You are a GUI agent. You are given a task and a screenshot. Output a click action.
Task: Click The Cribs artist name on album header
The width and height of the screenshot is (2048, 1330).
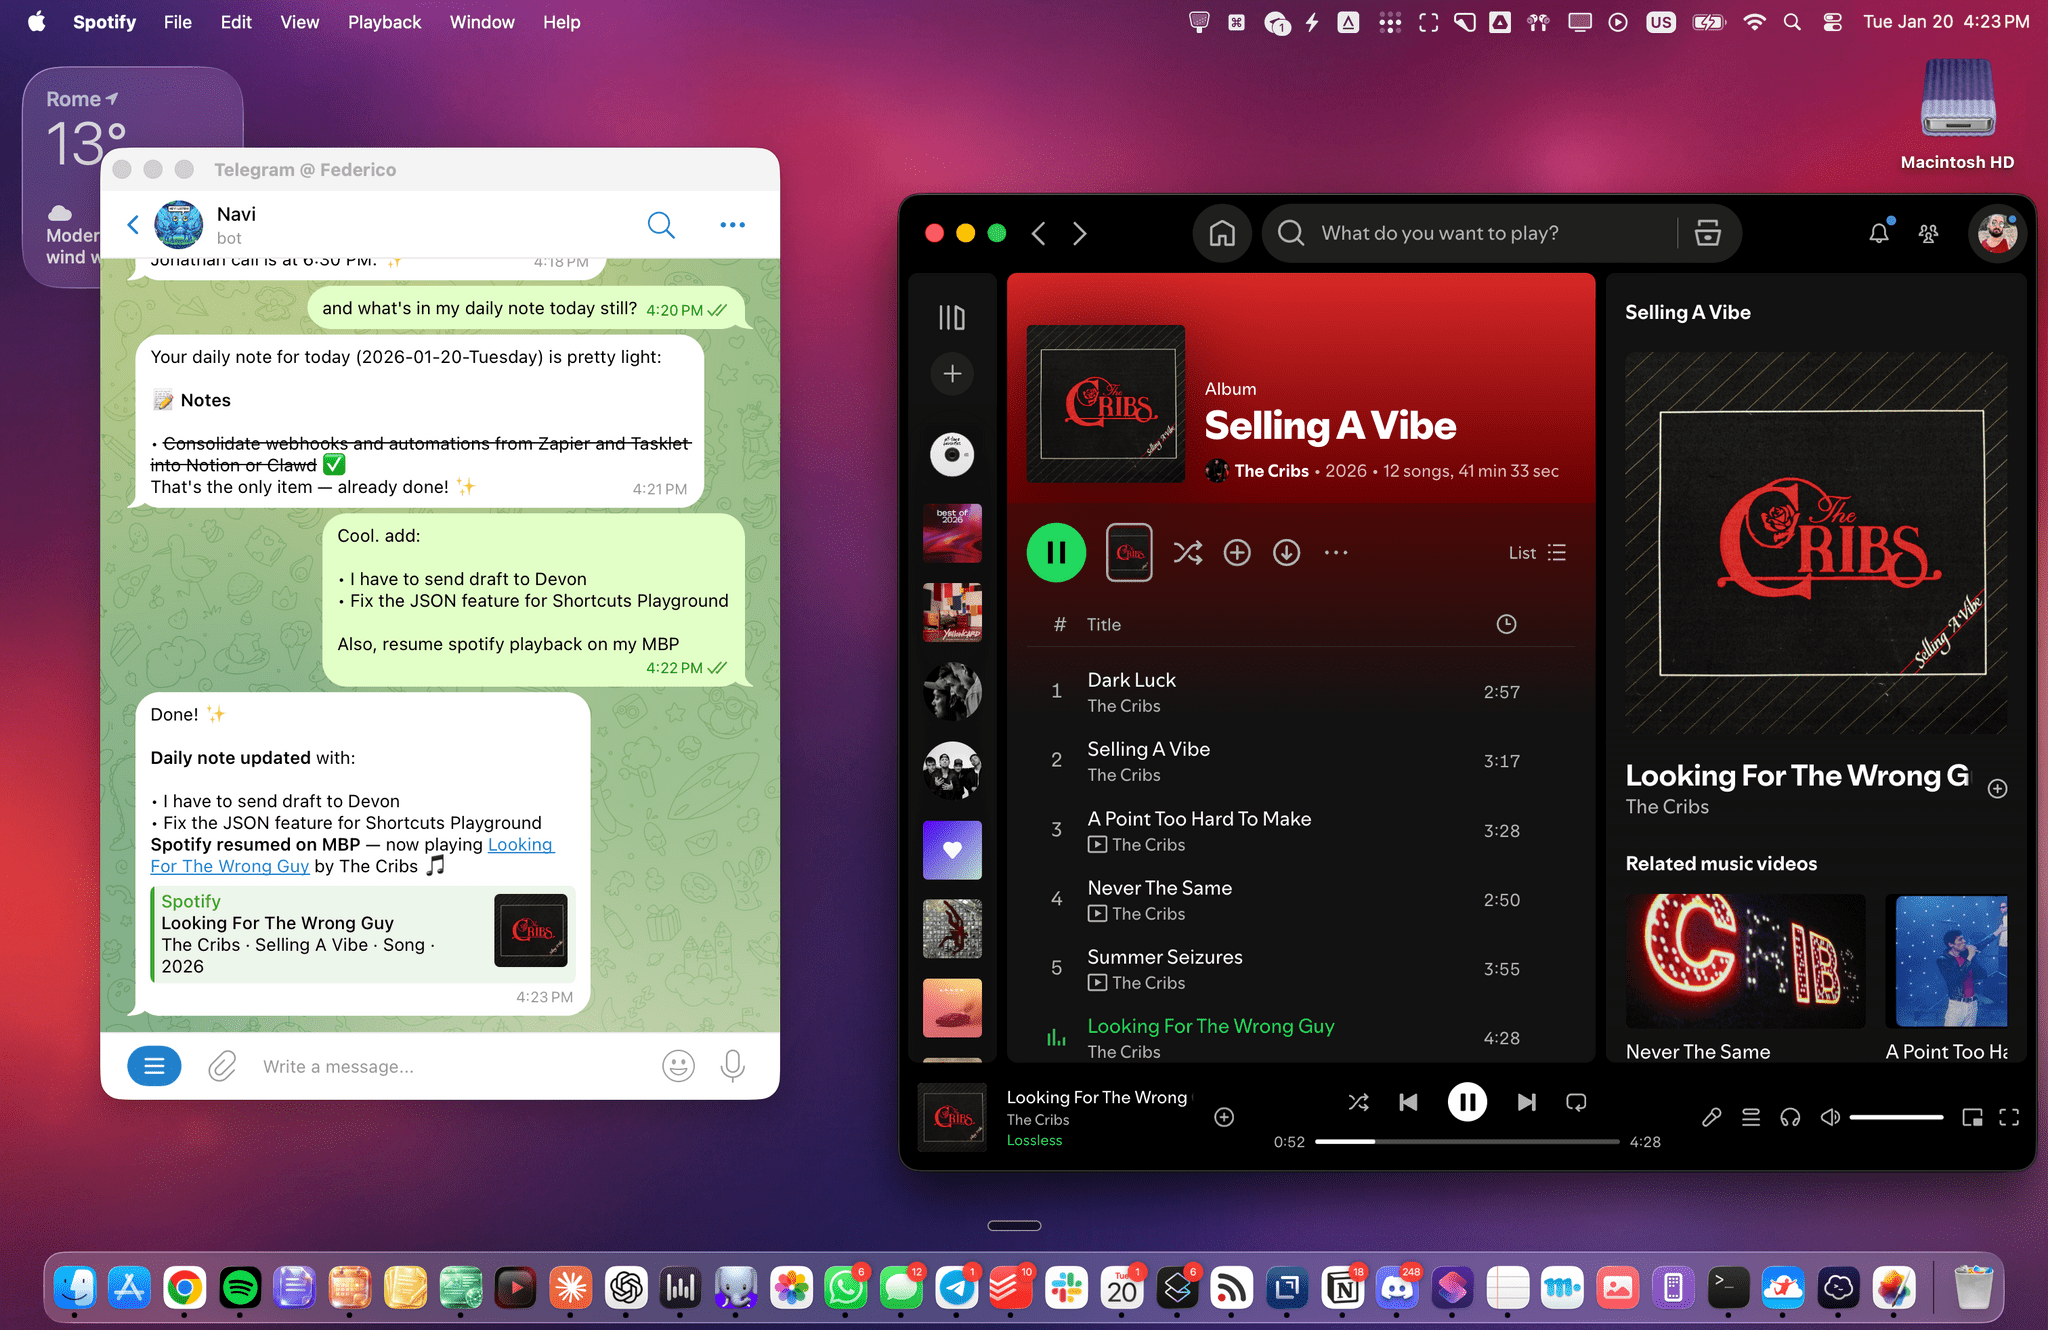pos(1271,470)
